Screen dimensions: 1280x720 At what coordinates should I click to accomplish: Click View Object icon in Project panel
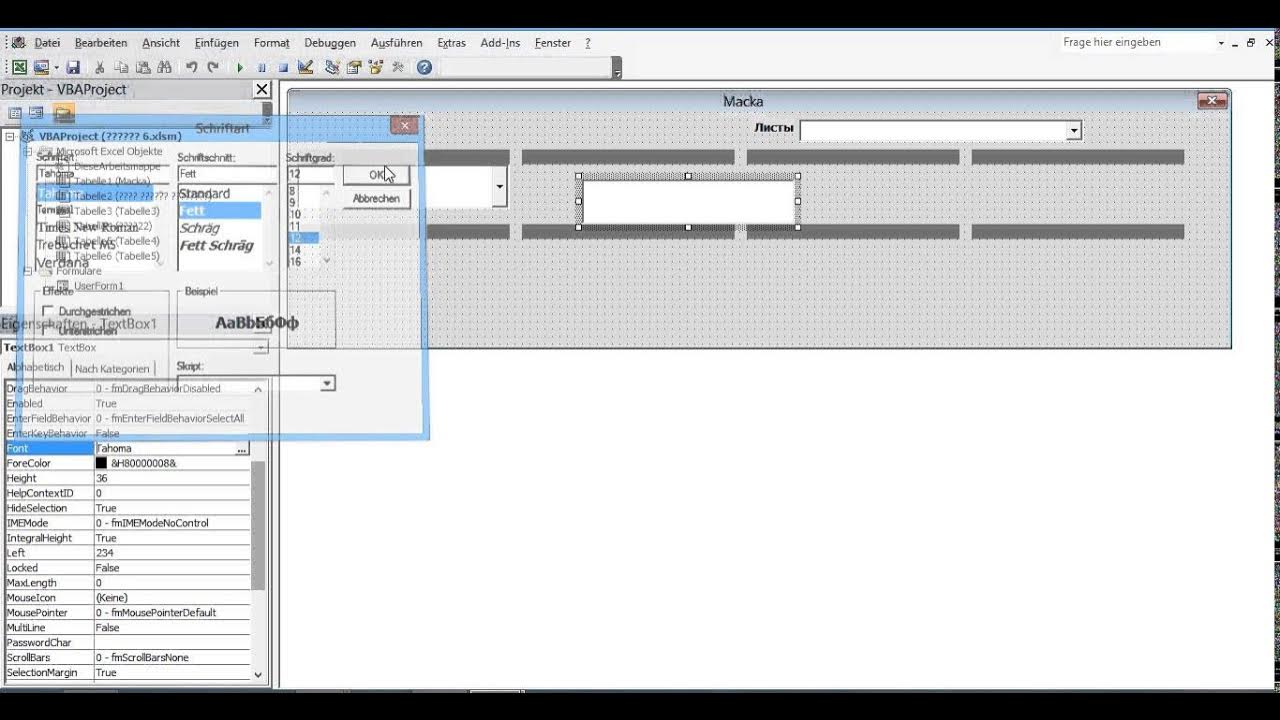coord(36,113)
